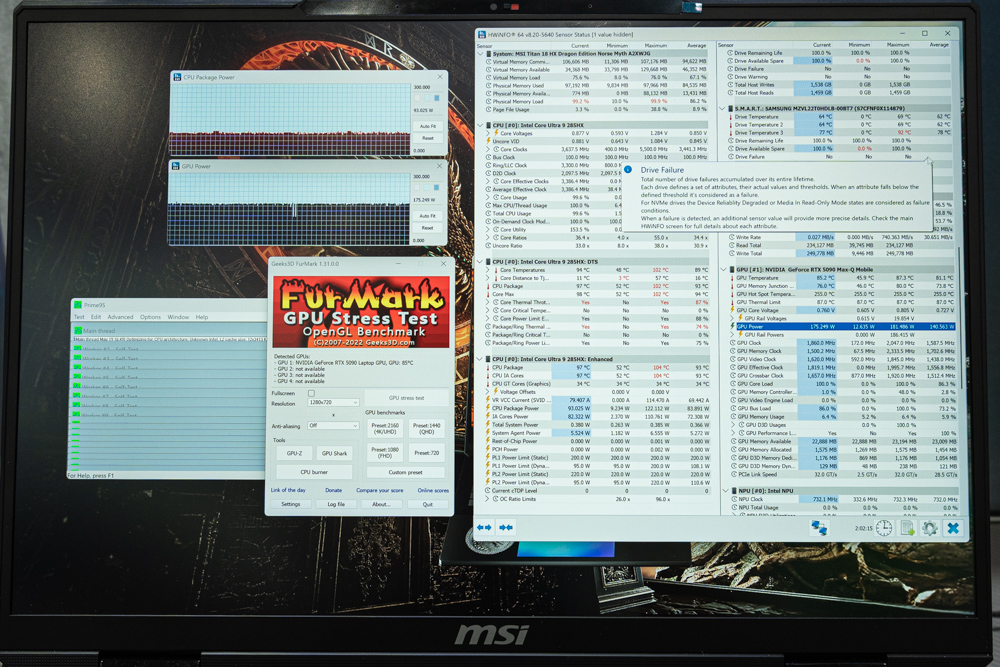Viewport: 1000px width, 667px height.
Task: Click the thermometer icon beside GPU Temperature
Action: 731,278
